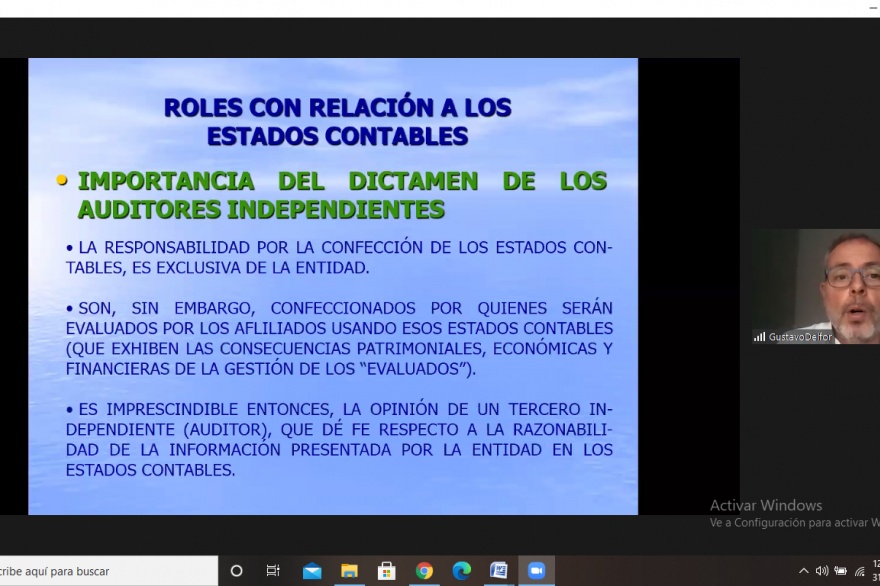The image size is (880, 586).
Task: Click the slide title line 'ESTADOS CONTABLES'
Action: coord(337,136)
